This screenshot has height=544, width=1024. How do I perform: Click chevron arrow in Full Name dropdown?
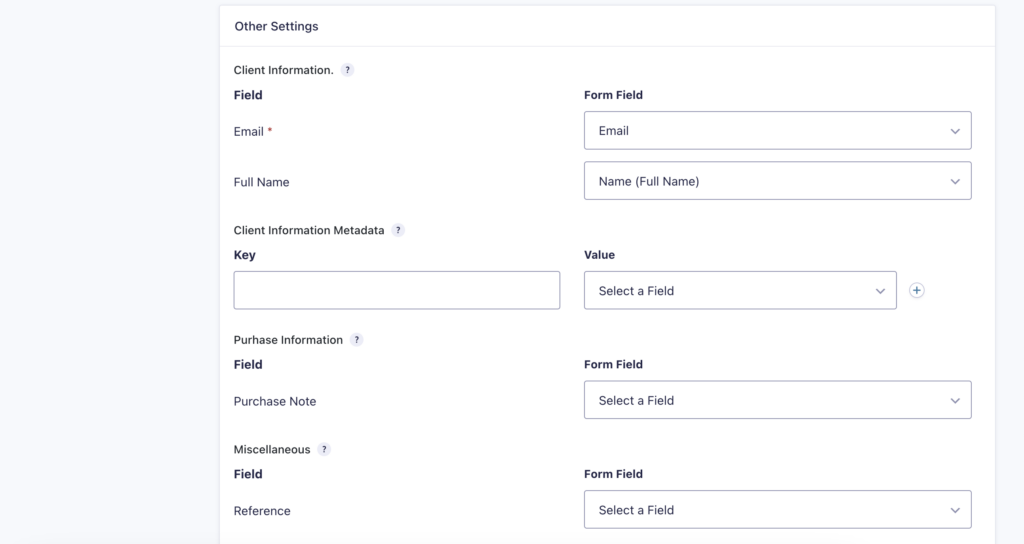click(x=955, y=182)
